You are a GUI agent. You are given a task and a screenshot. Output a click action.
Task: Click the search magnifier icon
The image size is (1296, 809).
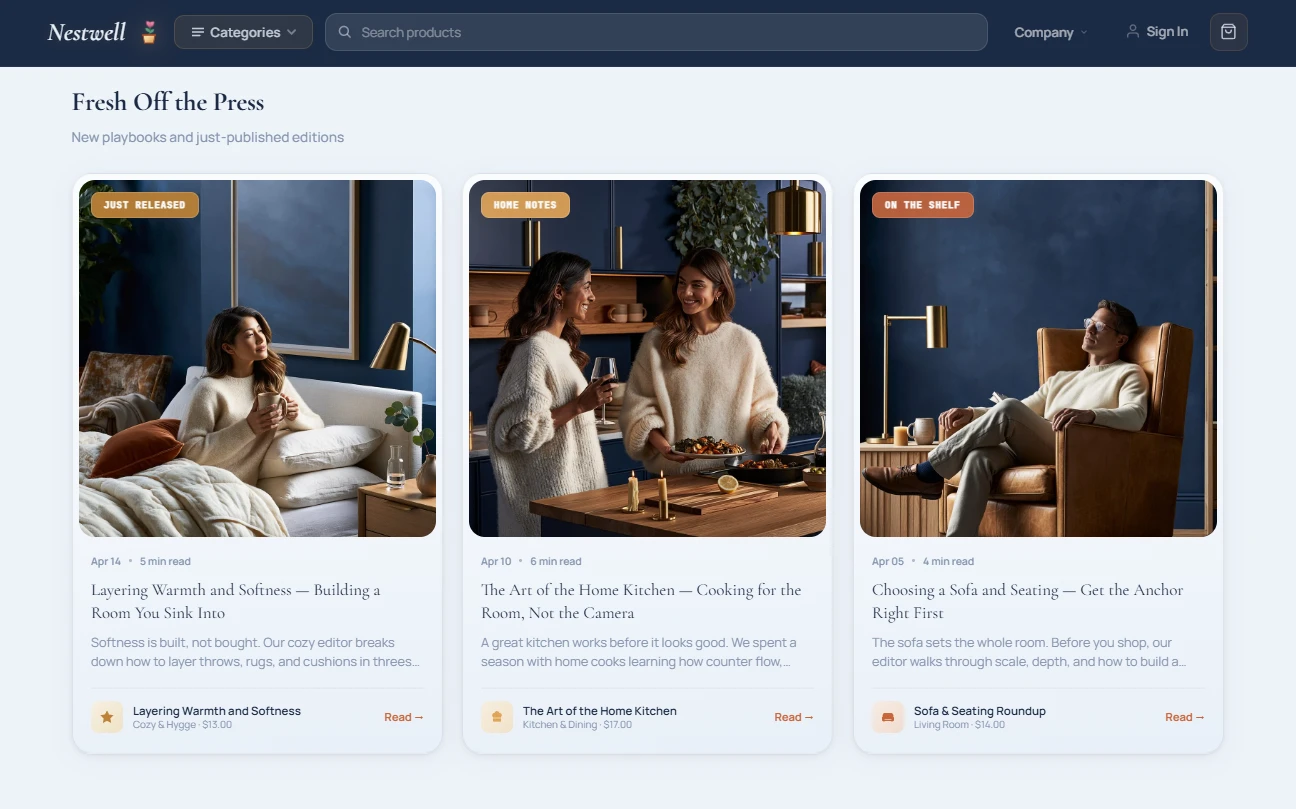coord(345,32)
